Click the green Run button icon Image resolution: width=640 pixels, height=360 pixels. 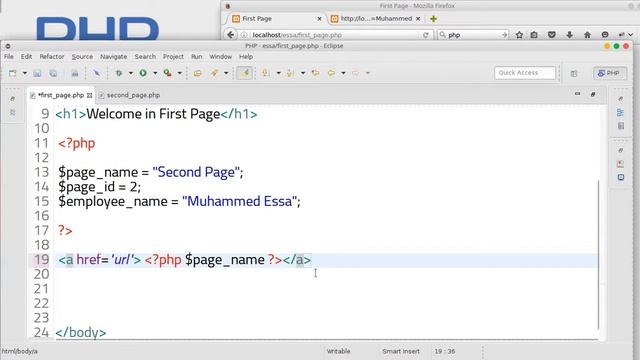(x=143, y=73)
